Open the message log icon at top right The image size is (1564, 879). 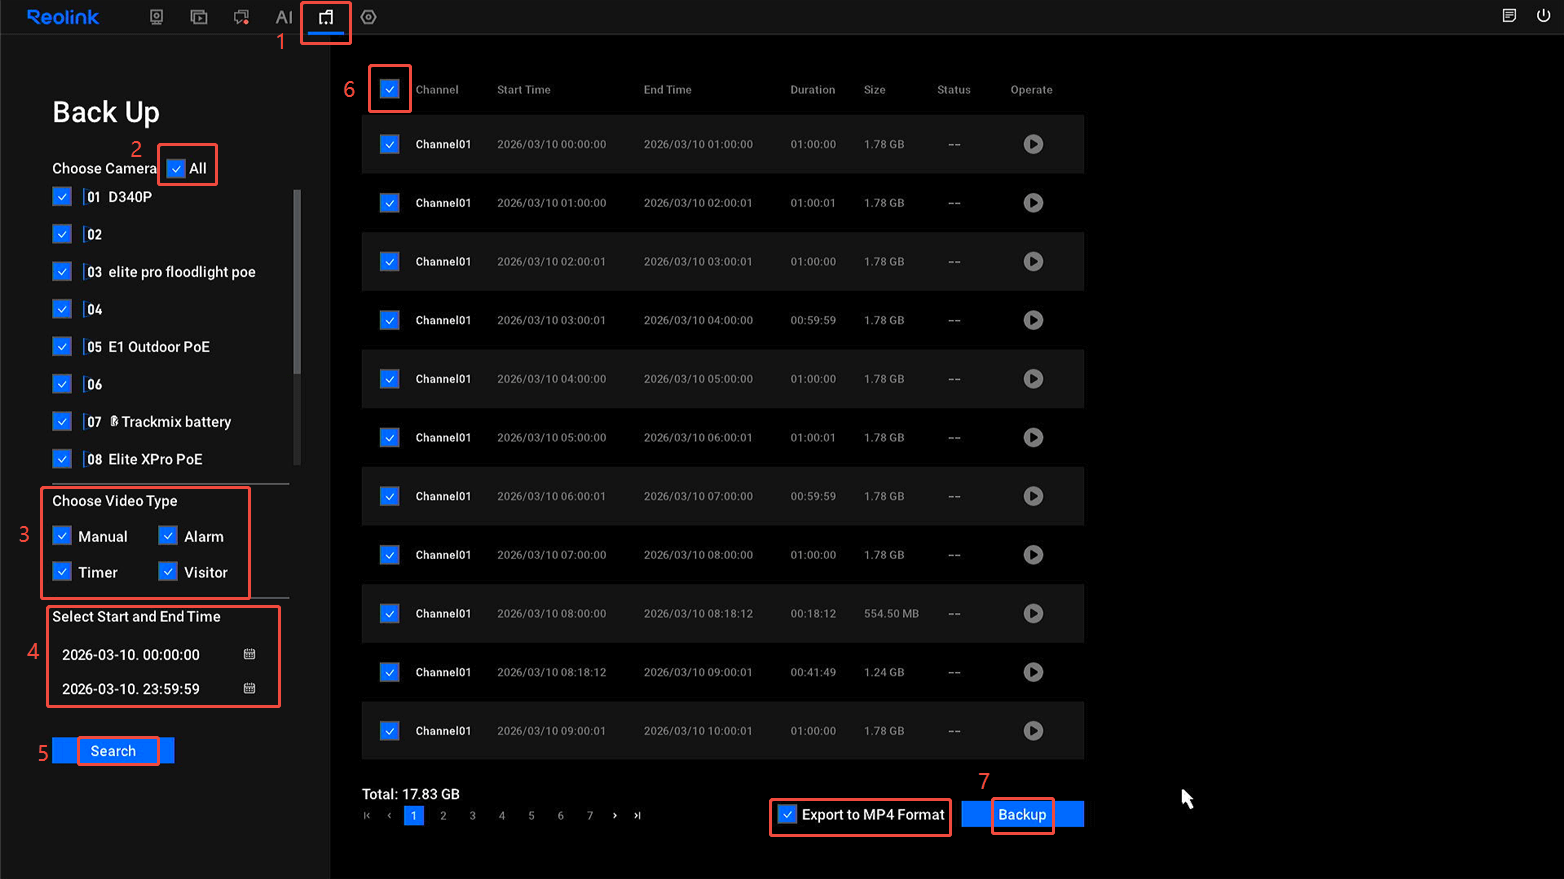pos(1509,16)
